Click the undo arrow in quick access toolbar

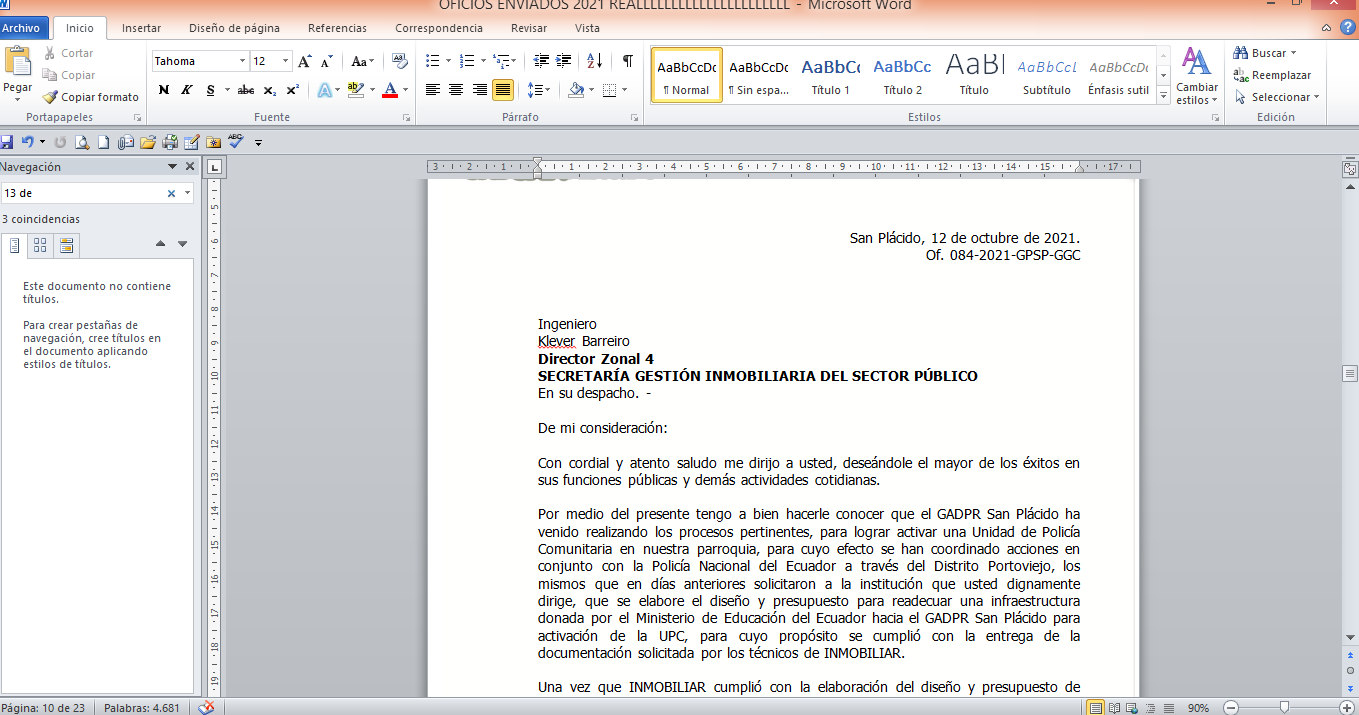click(27, 142)
